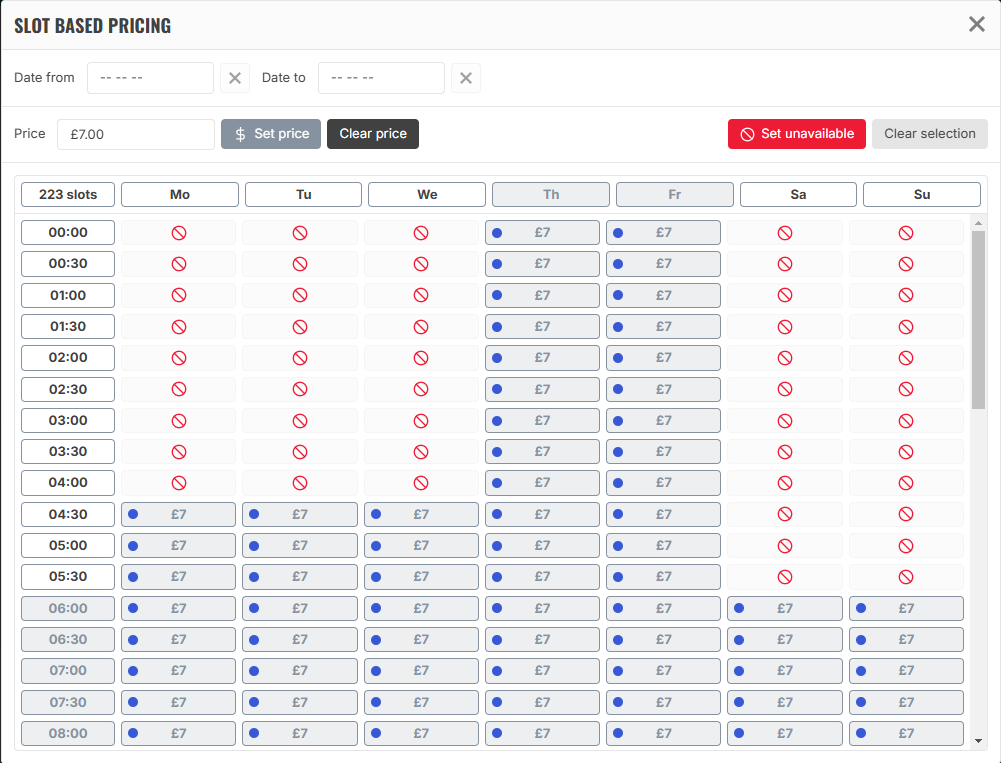Click unavailable icon for Sunday 03:30

(906, 452)
